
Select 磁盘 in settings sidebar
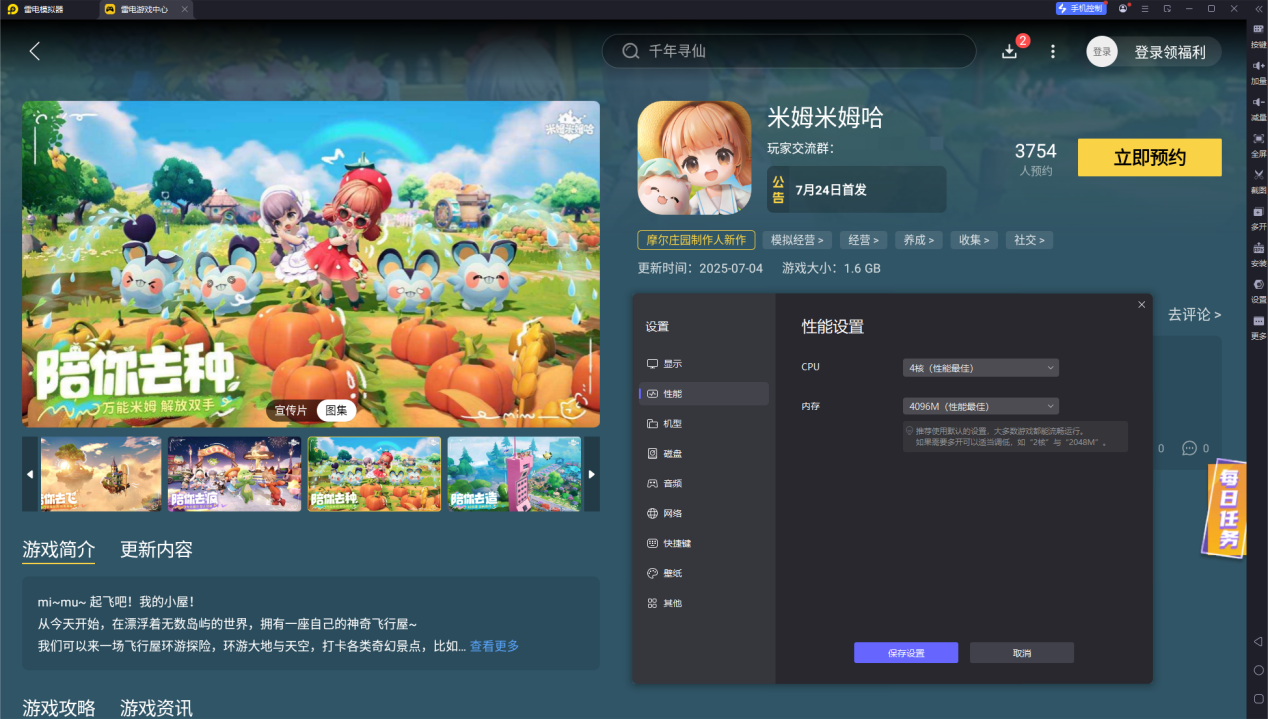pyautogui.click(x=704, y=454)
